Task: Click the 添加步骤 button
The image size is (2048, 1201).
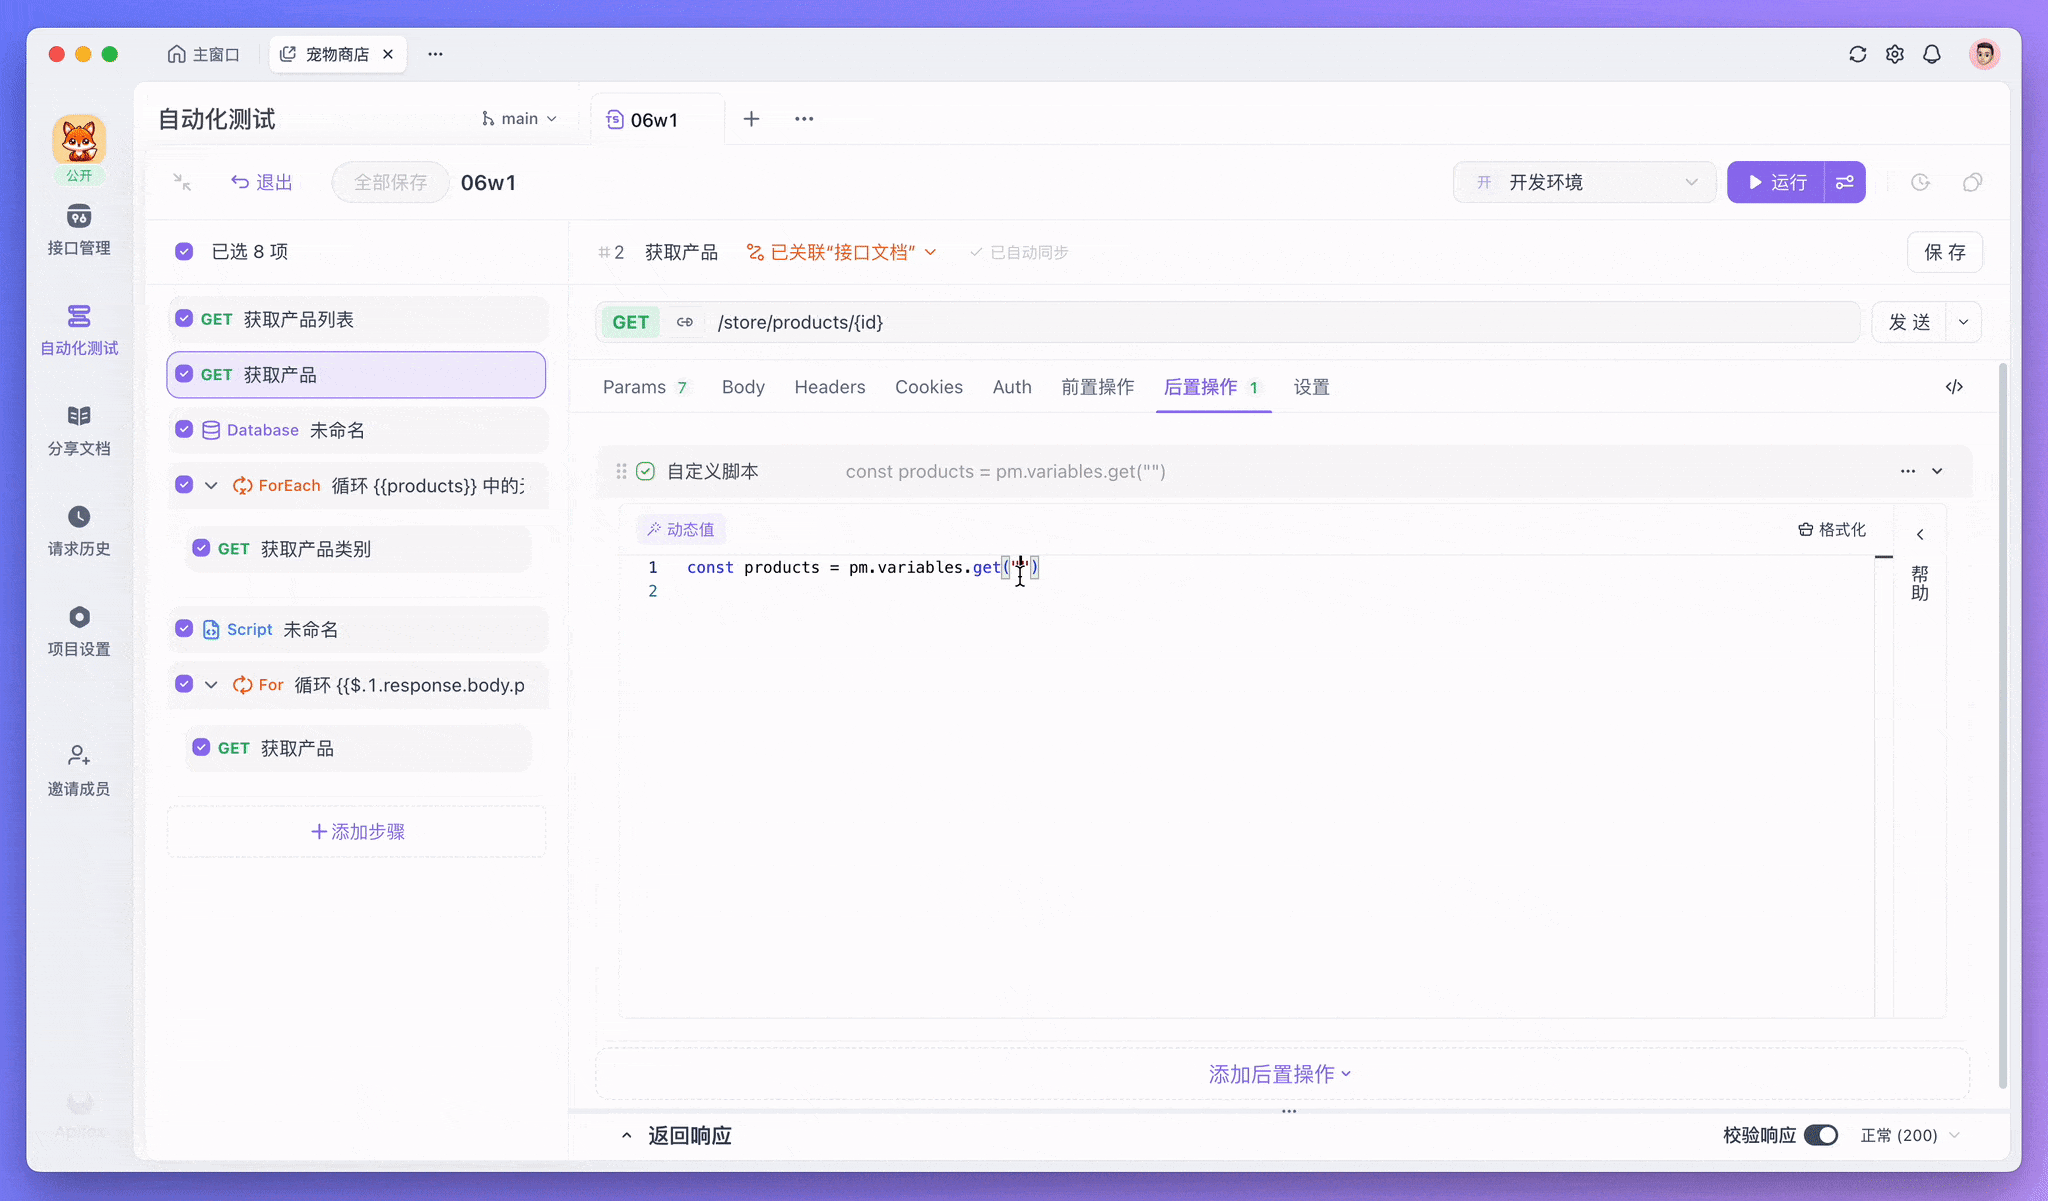Action: click(357, 832)
